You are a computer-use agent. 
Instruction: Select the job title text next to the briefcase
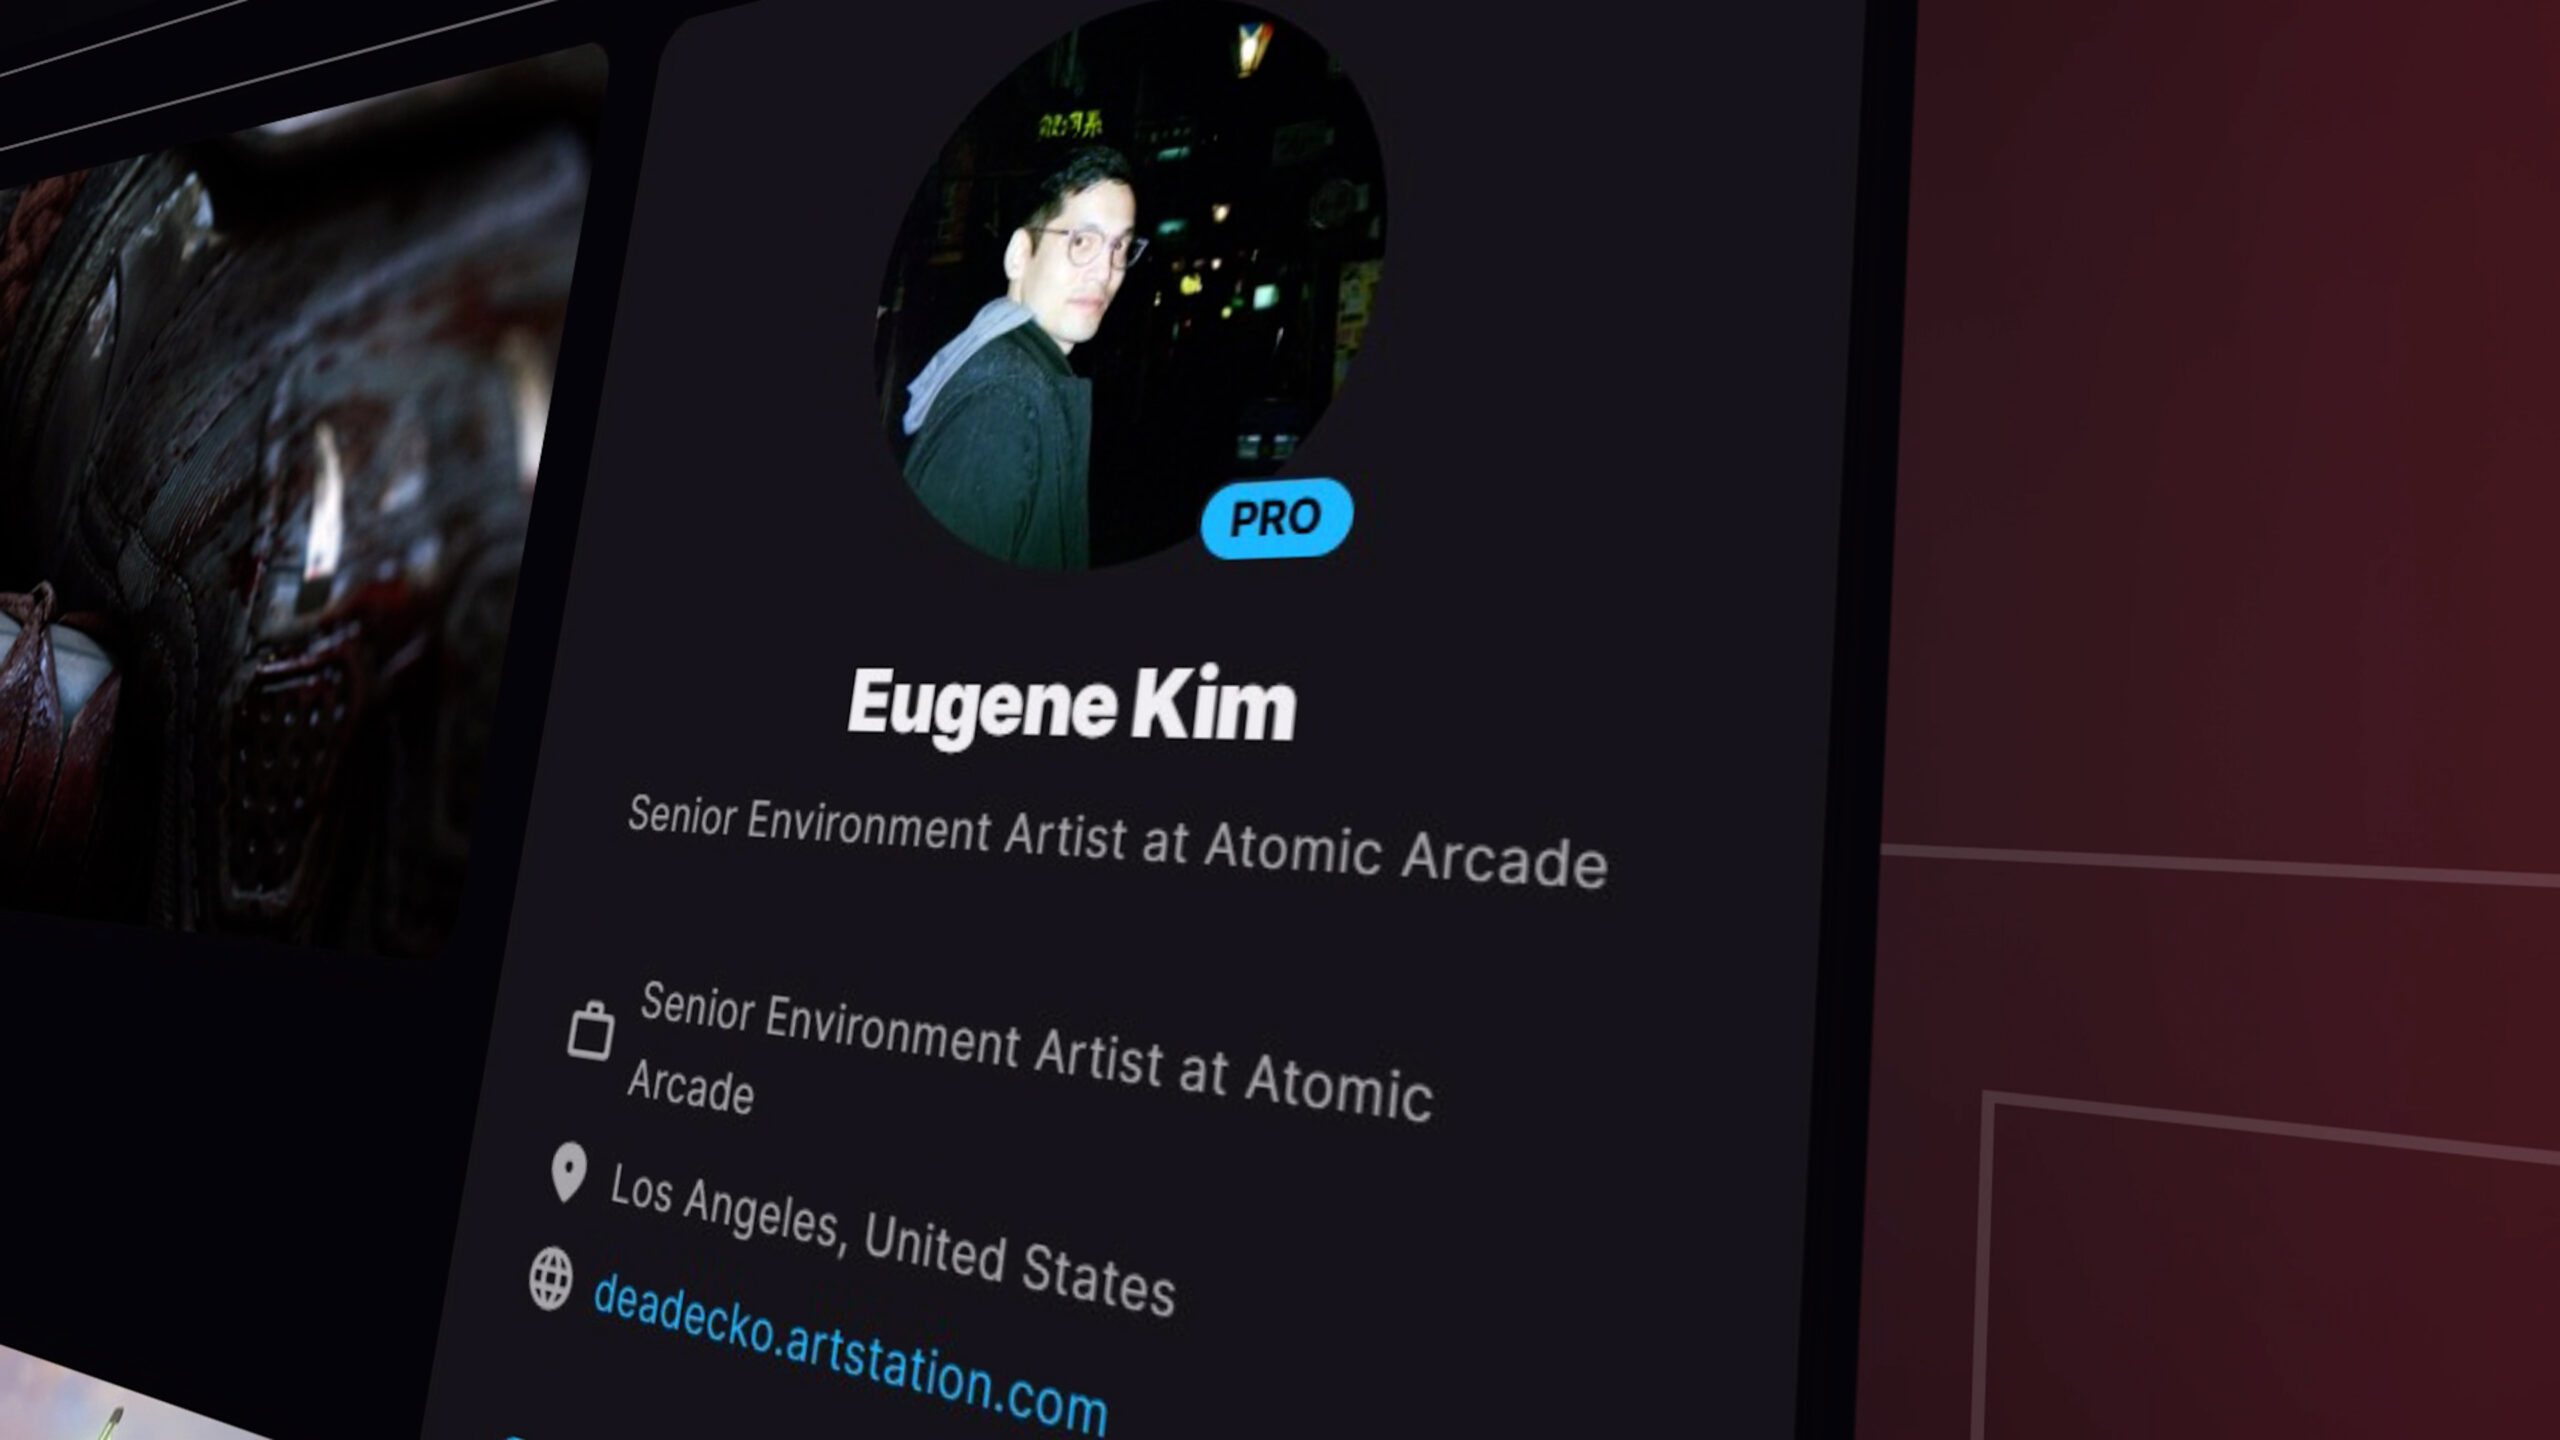click(1030, 1052)
